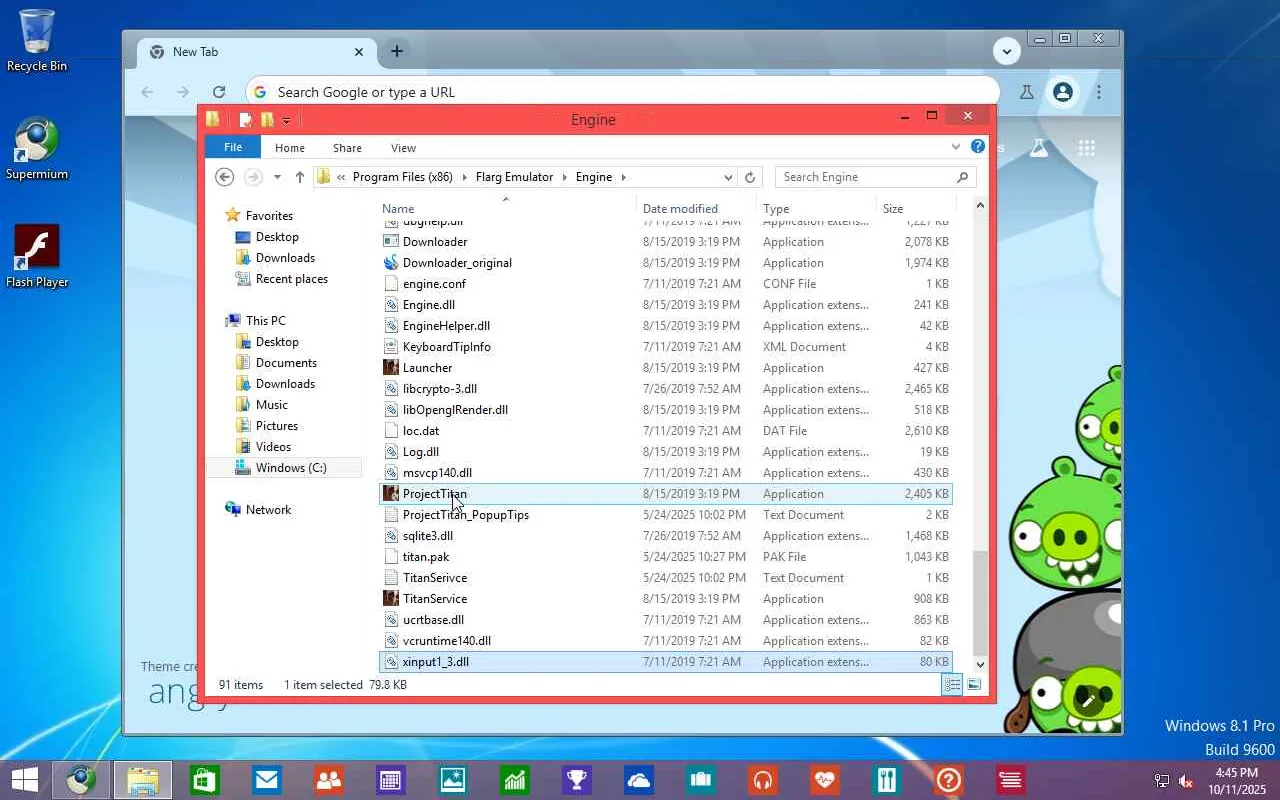Expand the Explorer ribbon with the chevron
Image resolution: width=1280 pixels, height=800 pixels.
pos(956,147)
